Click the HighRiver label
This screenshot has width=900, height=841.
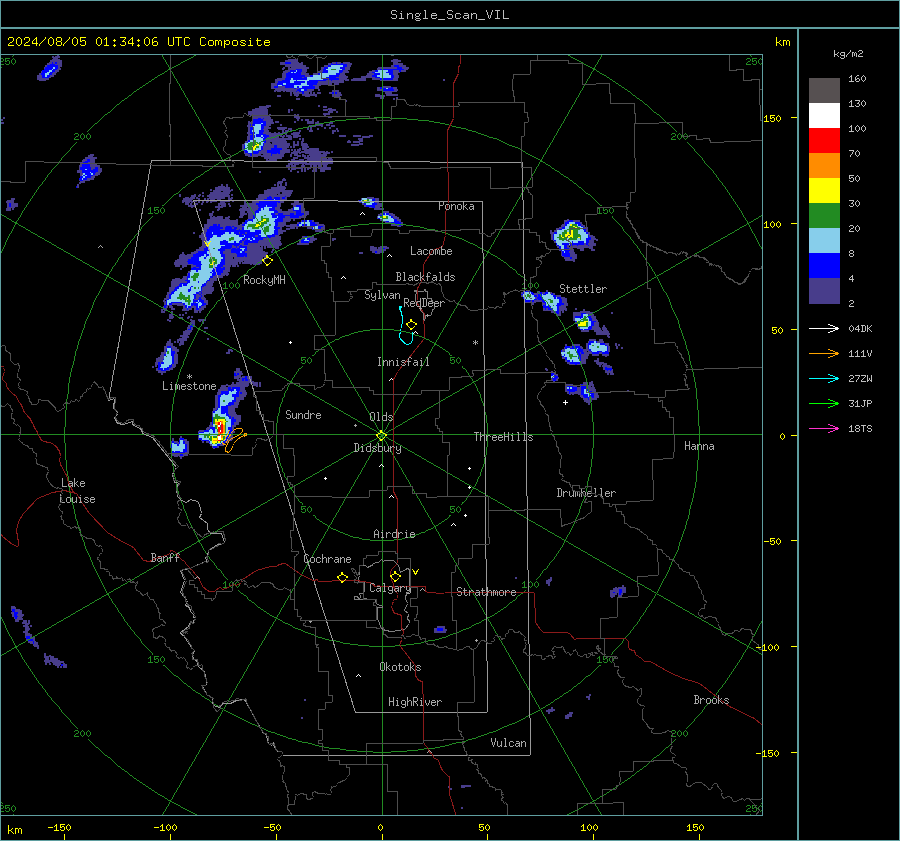click(415, 702)
